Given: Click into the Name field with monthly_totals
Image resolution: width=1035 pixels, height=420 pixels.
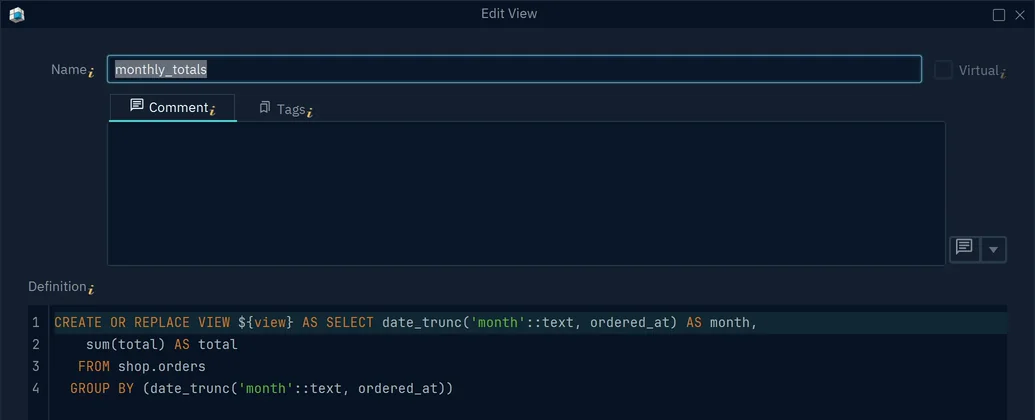Looking at the screenshot, I should (514, 69).
